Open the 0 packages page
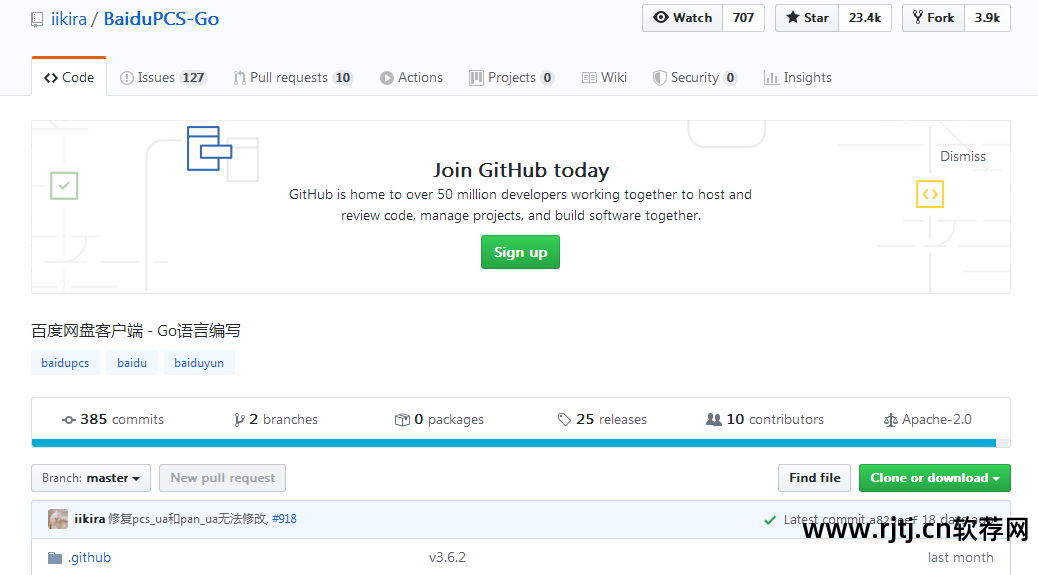 (439, 420)
